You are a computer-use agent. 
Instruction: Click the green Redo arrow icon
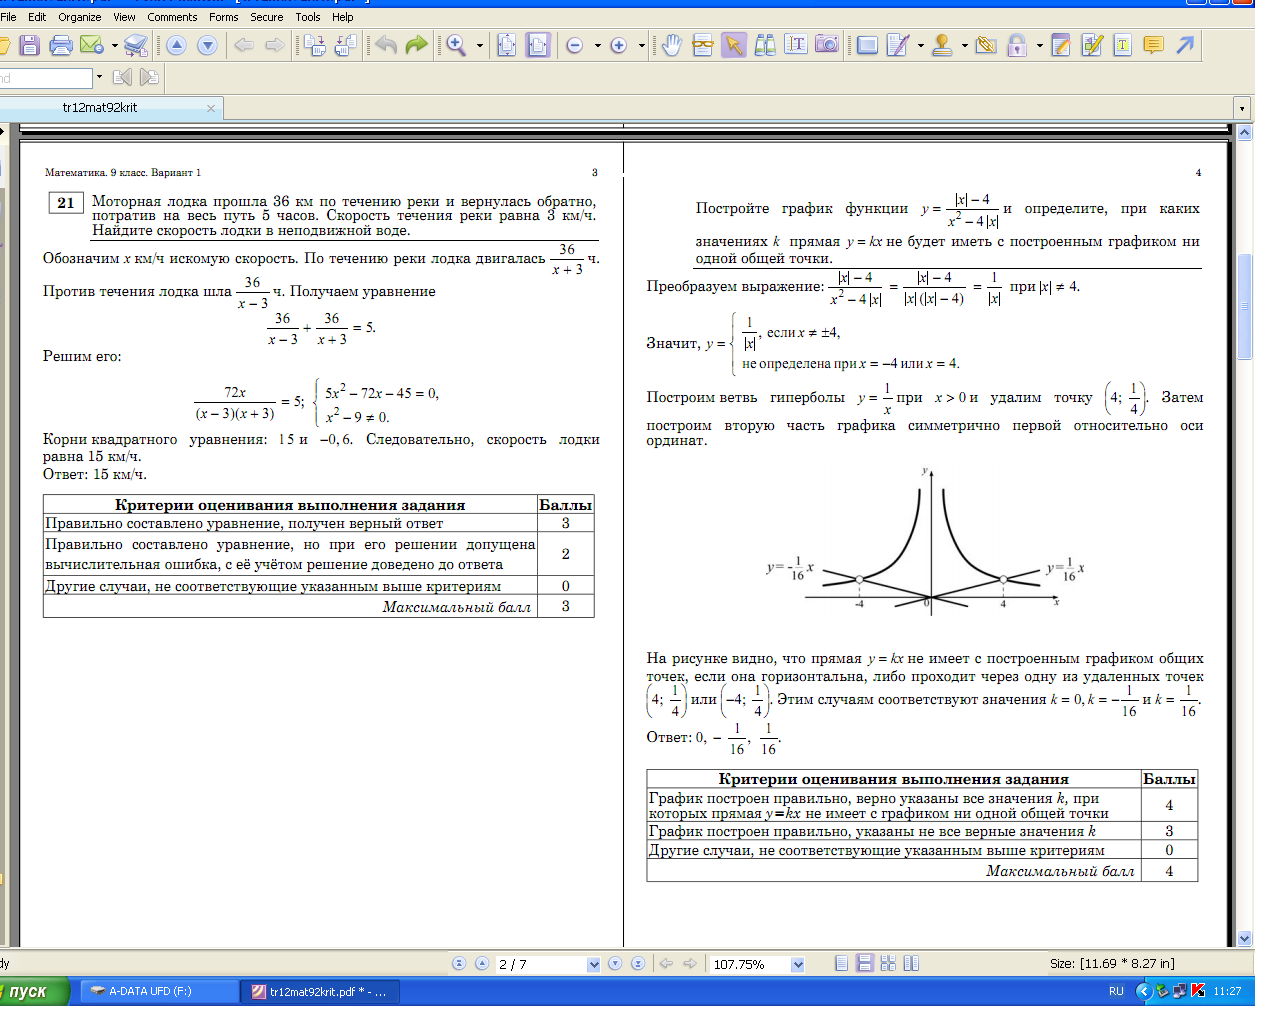pos(417,45)
